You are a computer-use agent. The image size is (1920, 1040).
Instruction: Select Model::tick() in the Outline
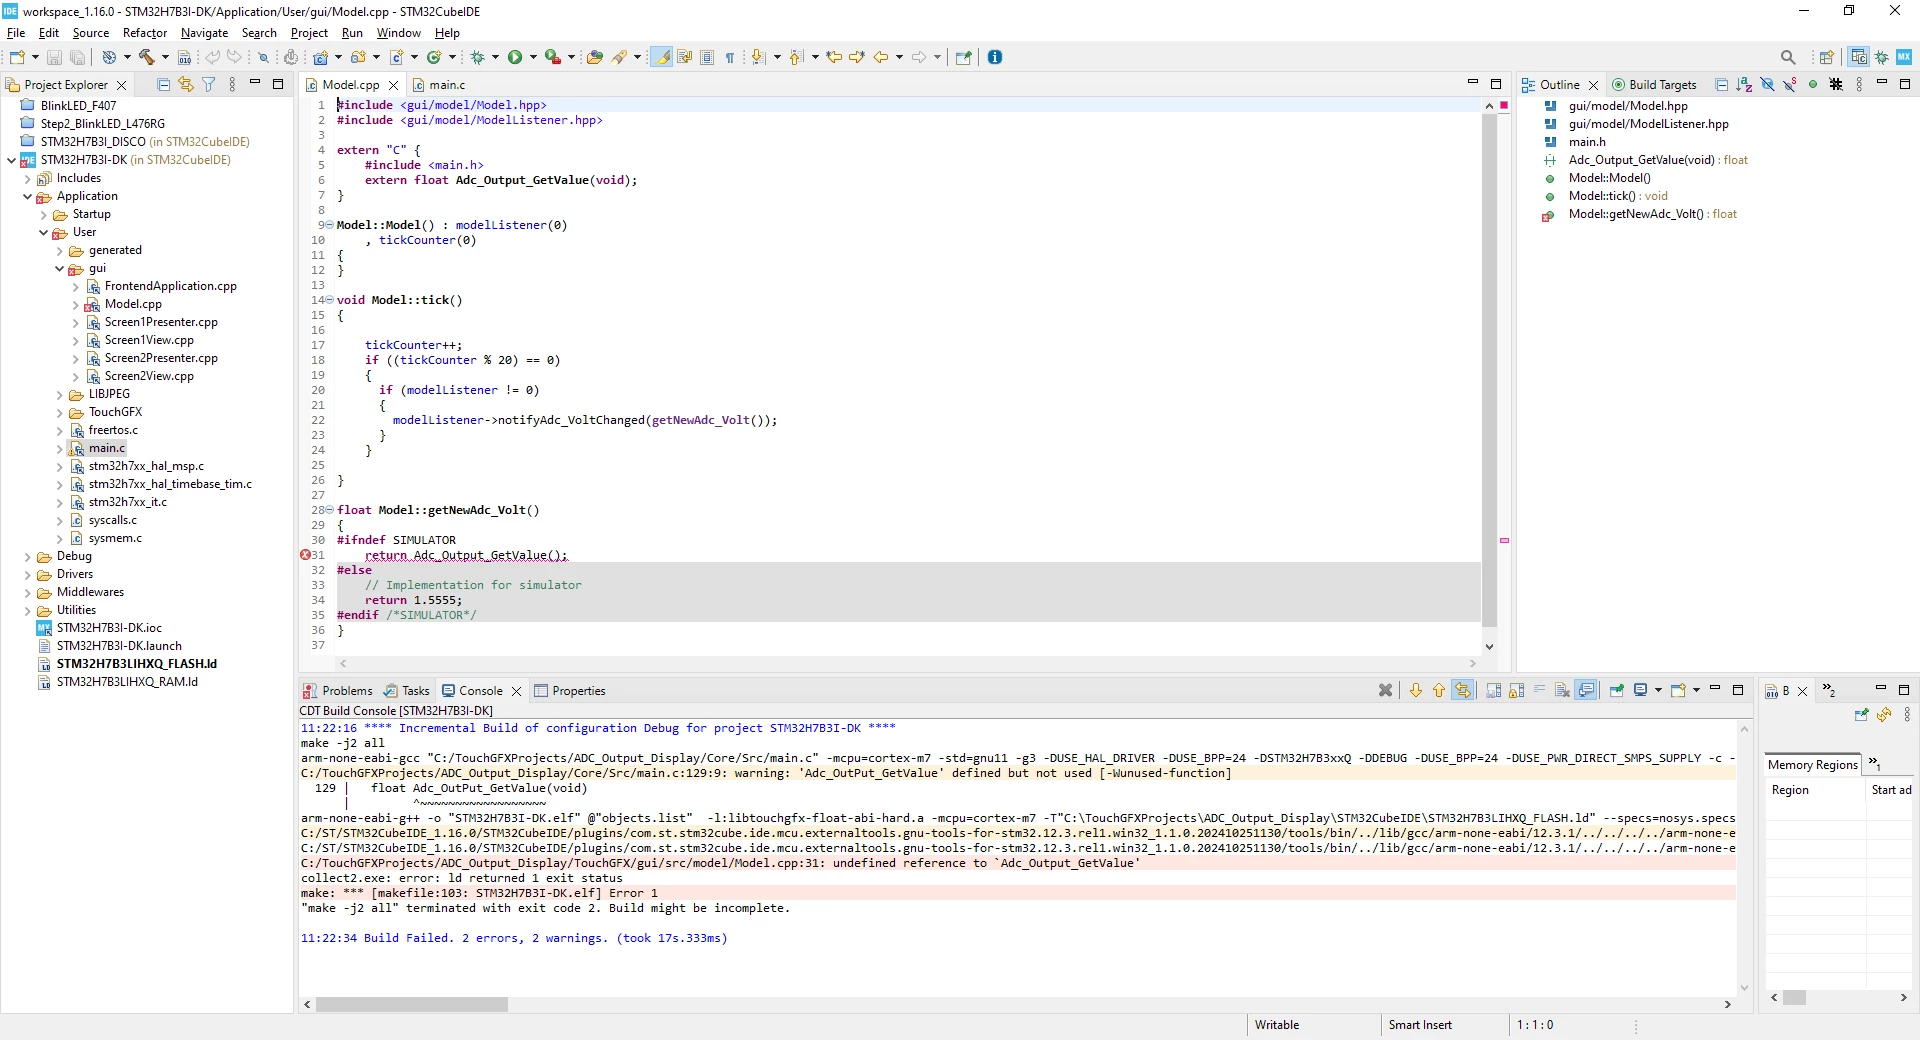click(1618, 196)
